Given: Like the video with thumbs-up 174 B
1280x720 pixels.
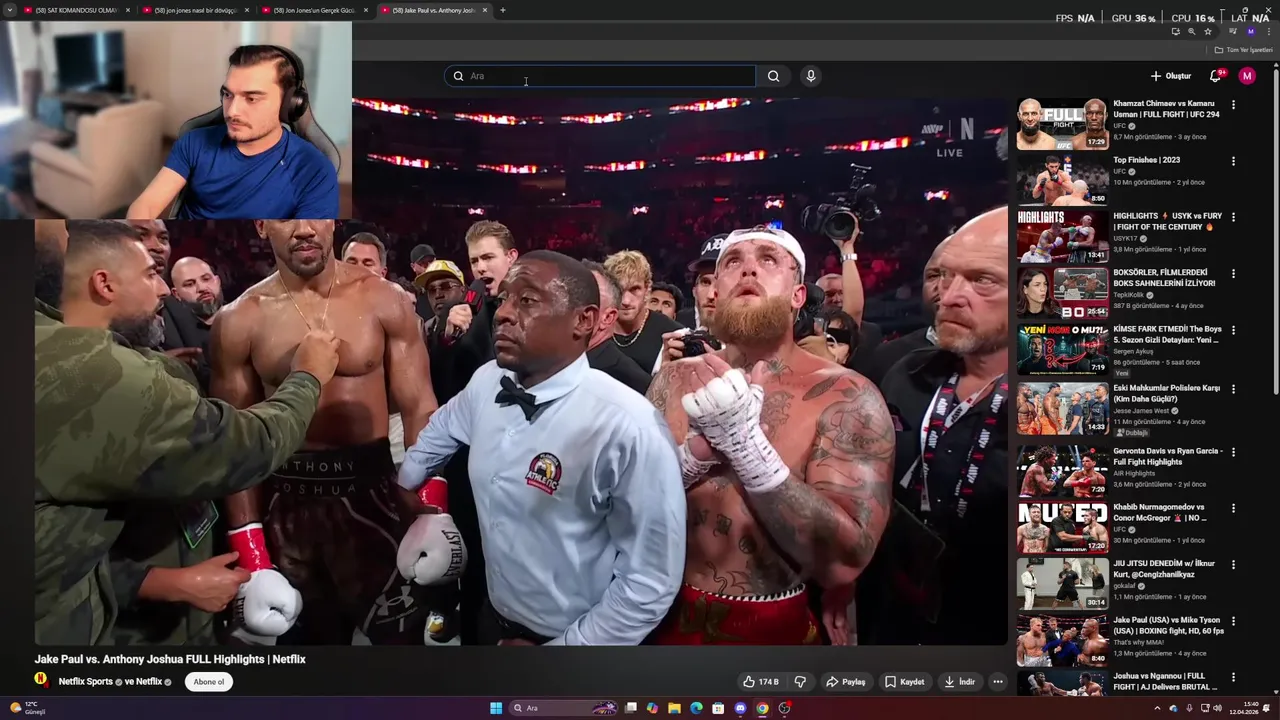Looking at the screenshot, I should pos(760,682).
